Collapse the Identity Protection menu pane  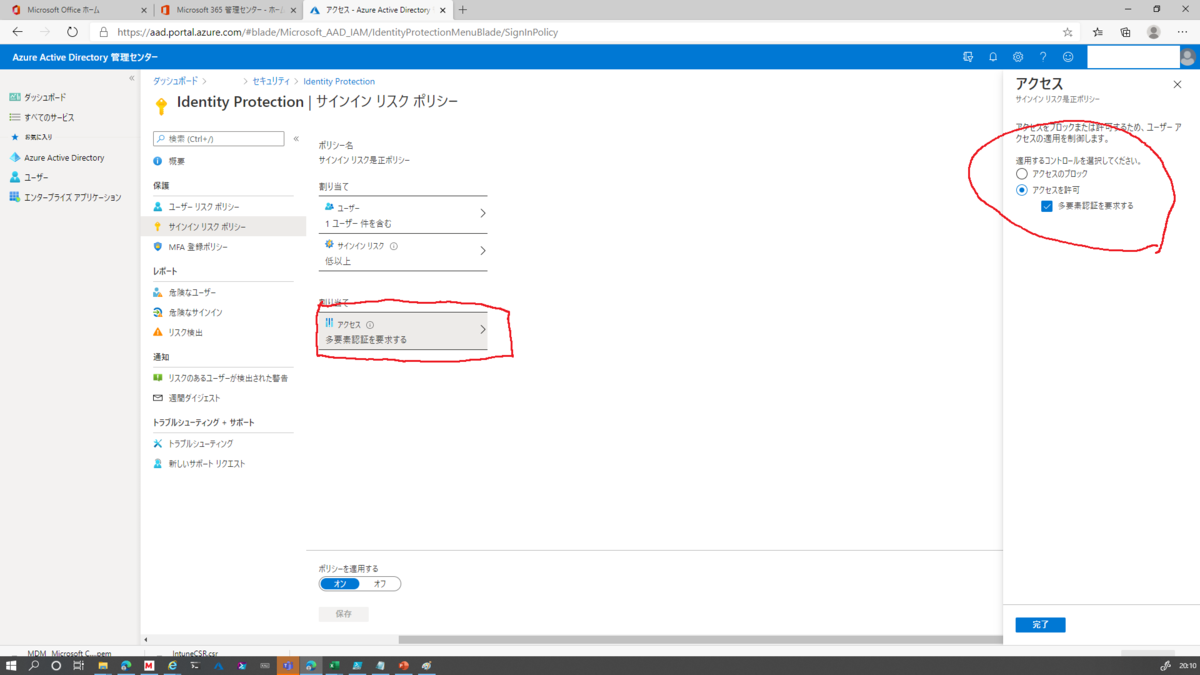[296, 139]
